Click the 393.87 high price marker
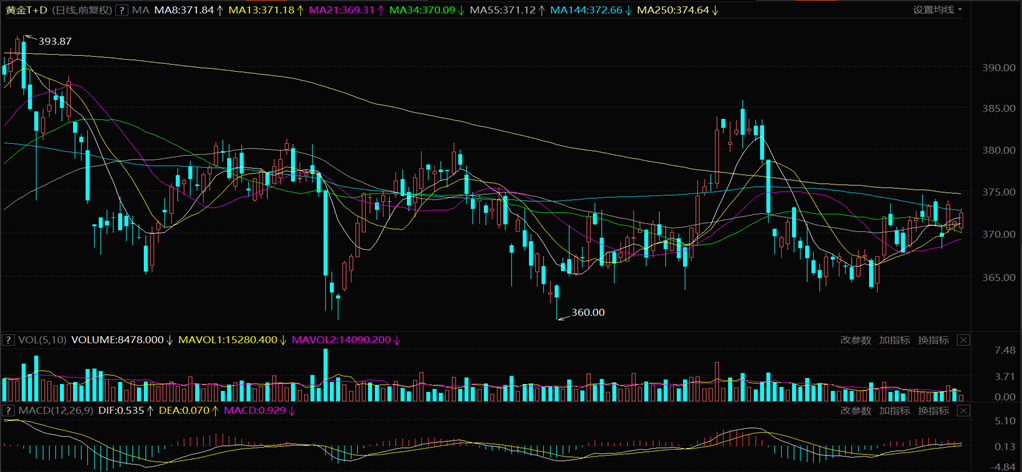 click(x=55, y=41)
